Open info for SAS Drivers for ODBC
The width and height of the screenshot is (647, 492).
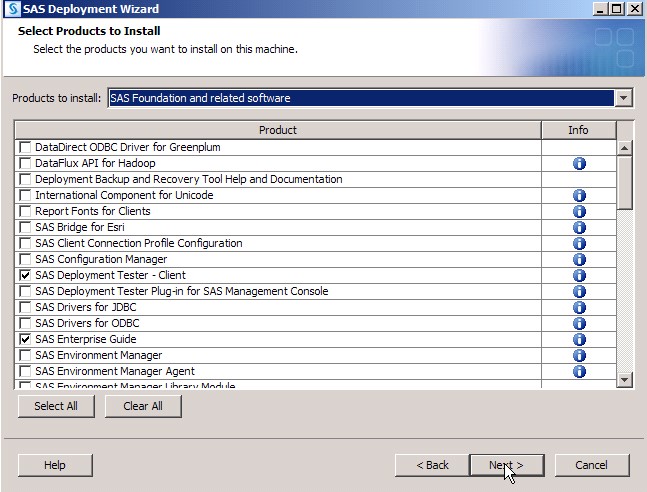point(579,324)
